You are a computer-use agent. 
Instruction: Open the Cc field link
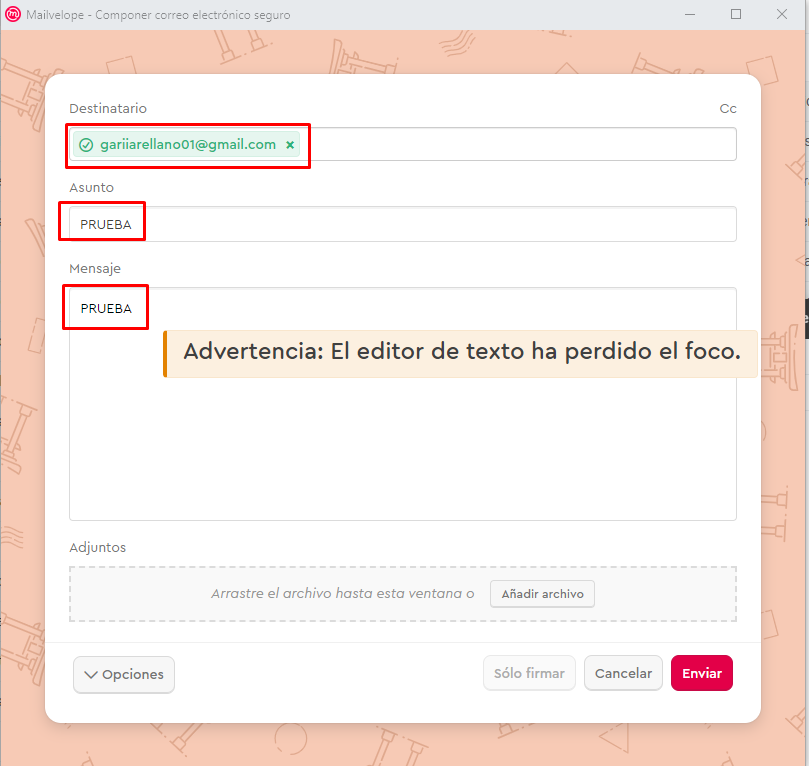728,109
